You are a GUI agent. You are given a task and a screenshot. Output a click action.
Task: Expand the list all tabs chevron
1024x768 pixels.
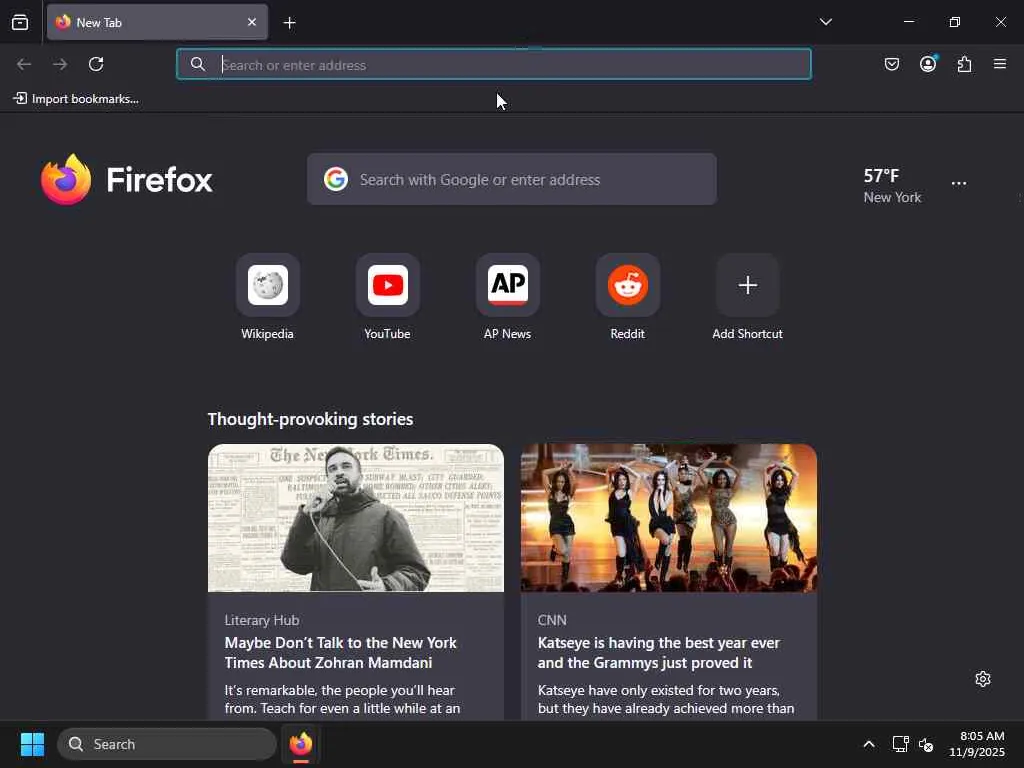point(825,22)
